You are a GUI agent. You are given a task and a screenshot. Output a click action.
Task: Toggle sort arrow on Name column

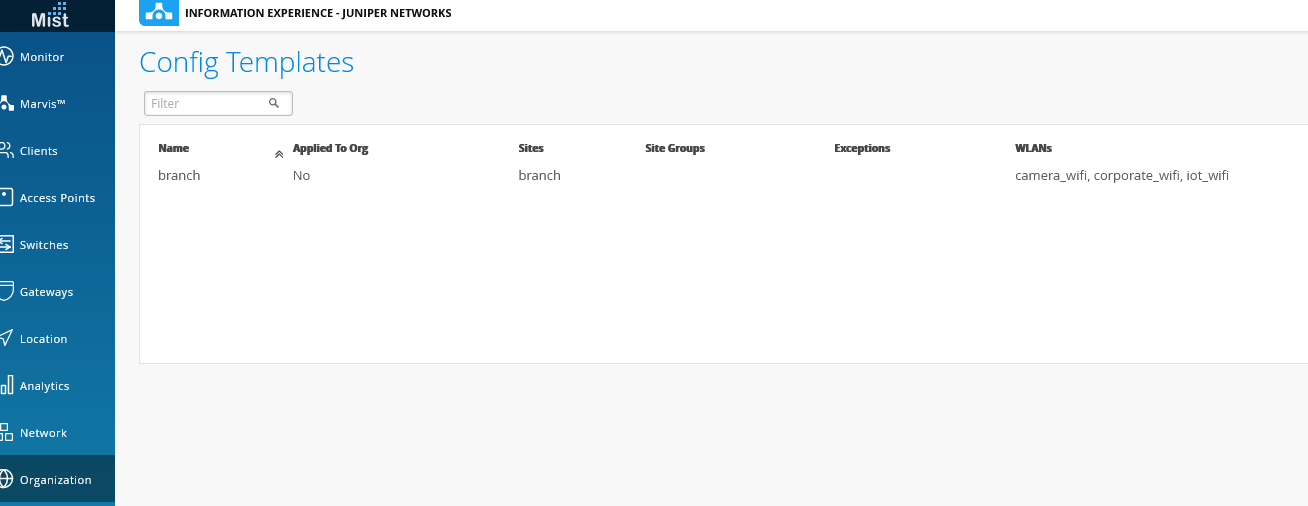point(279,154)
